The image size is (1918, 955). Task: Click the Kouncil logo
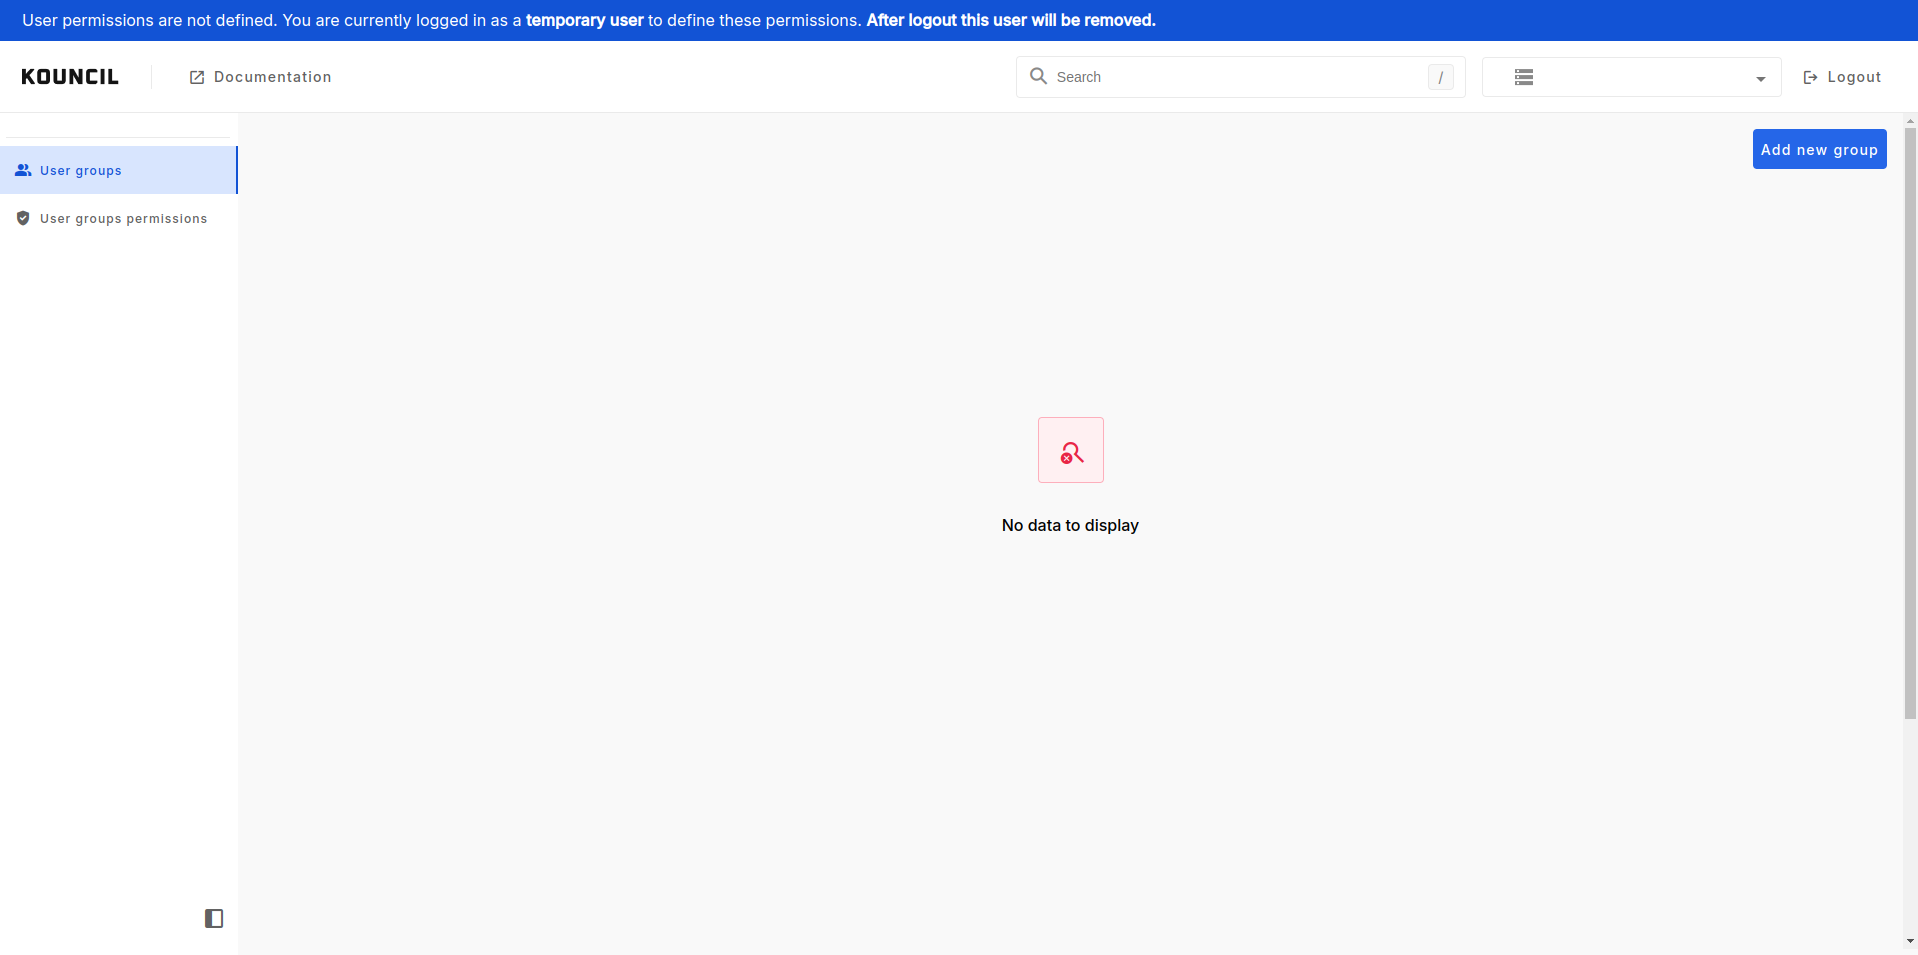tap(70, 77)
